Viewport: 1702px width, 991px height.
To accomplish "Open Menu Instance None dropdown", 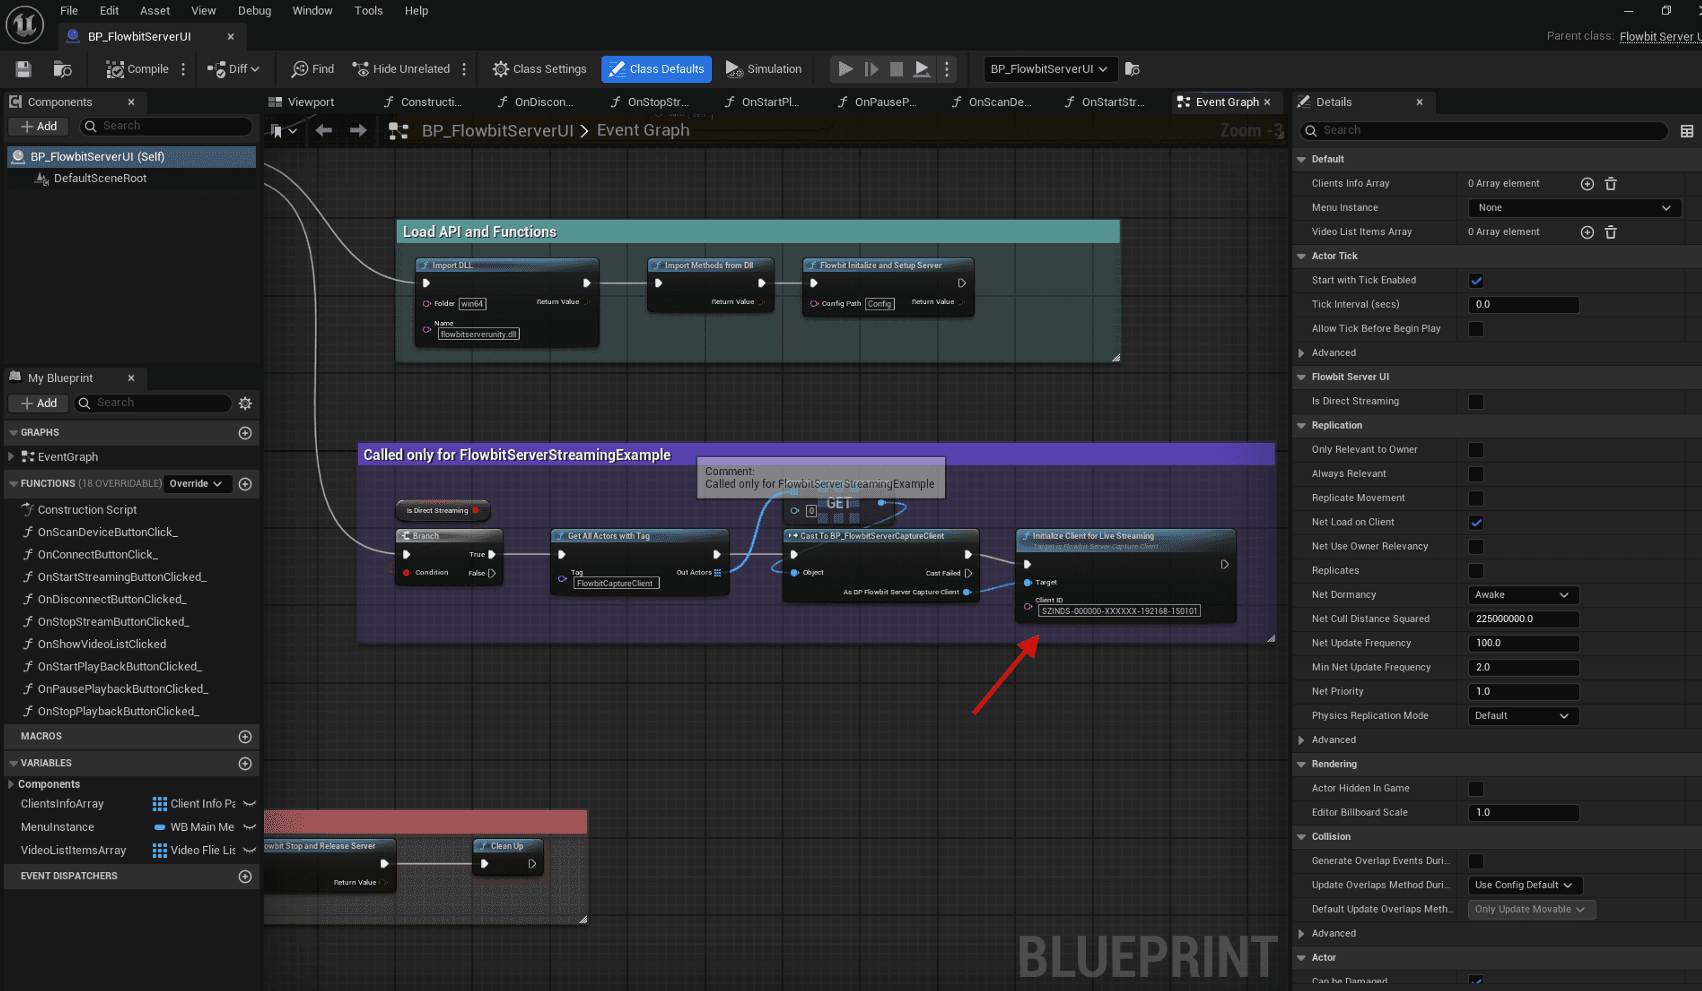I will [1574, 208].
